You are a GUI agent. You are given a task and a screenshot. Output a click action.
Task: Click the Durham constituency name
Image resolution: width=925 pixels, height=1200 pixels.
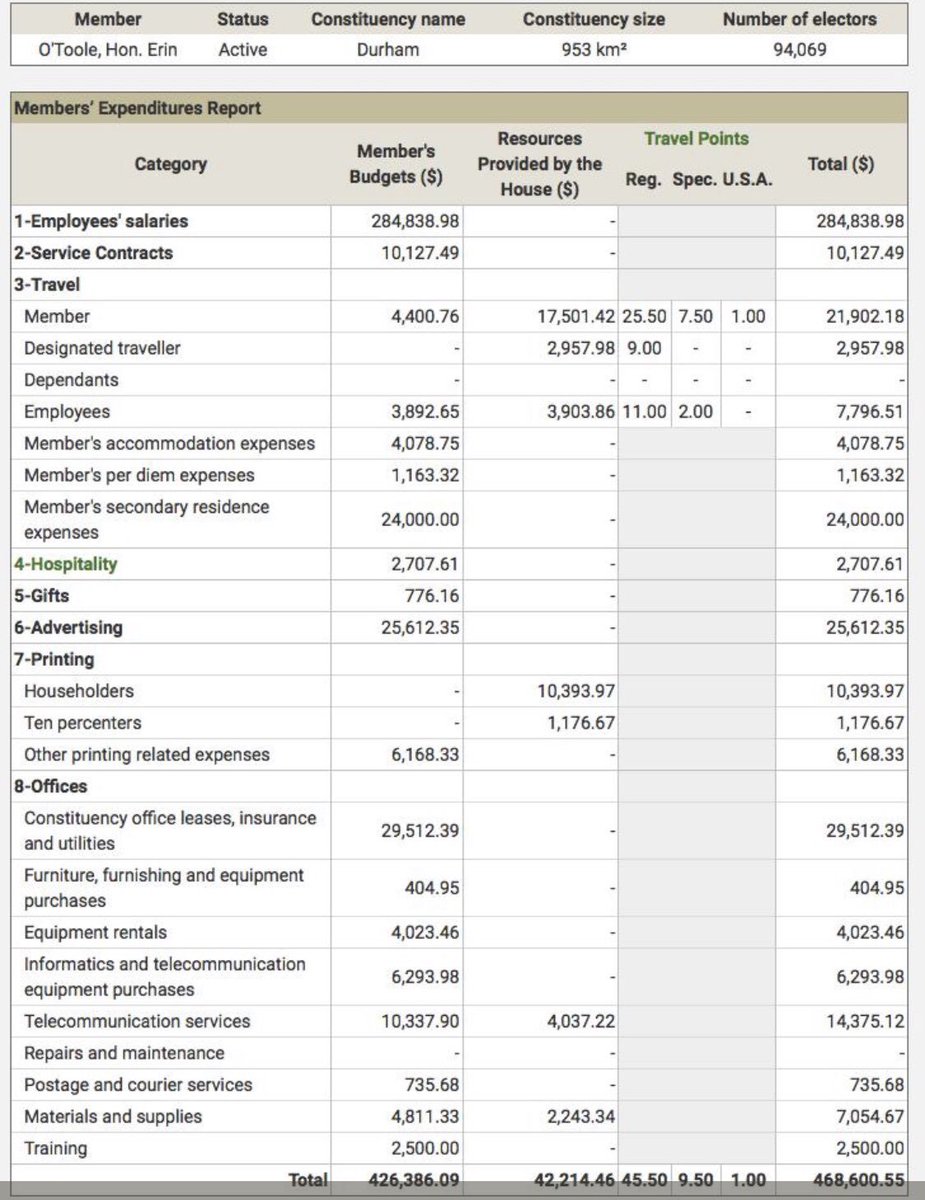pos(390,48)
